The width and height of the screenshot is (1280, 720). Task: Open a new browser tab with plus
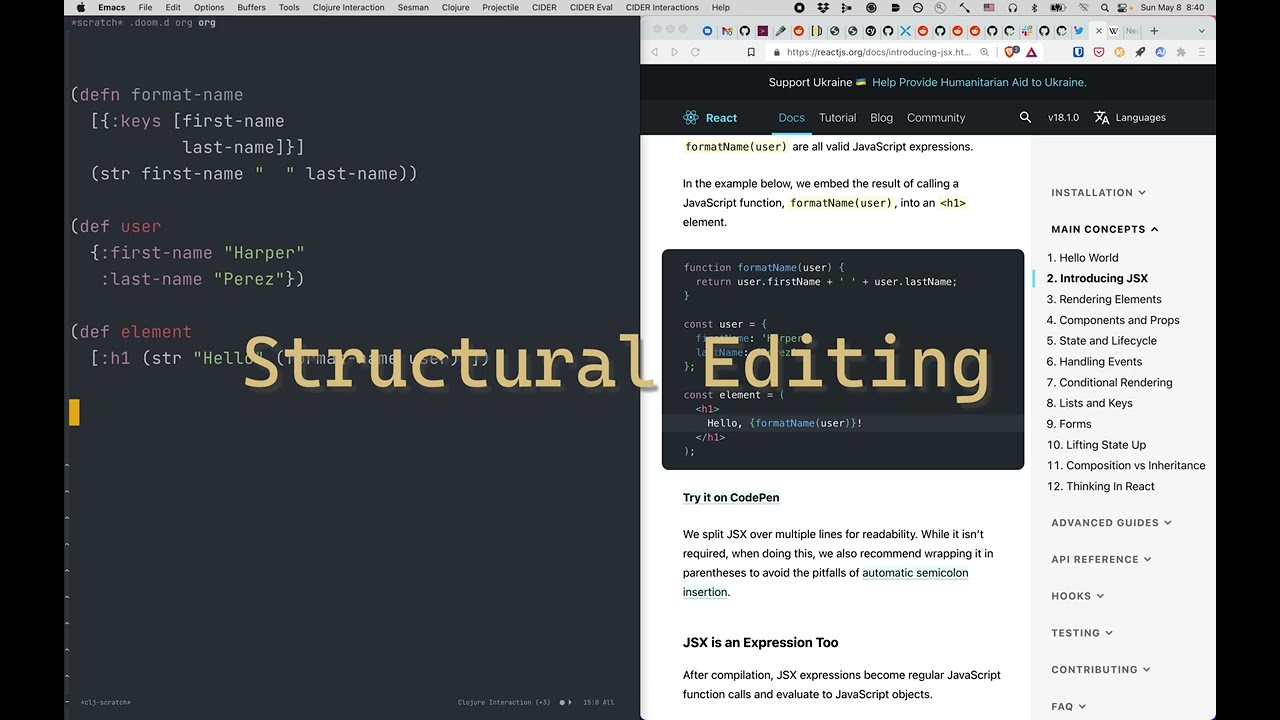(x=1154, y=31)
